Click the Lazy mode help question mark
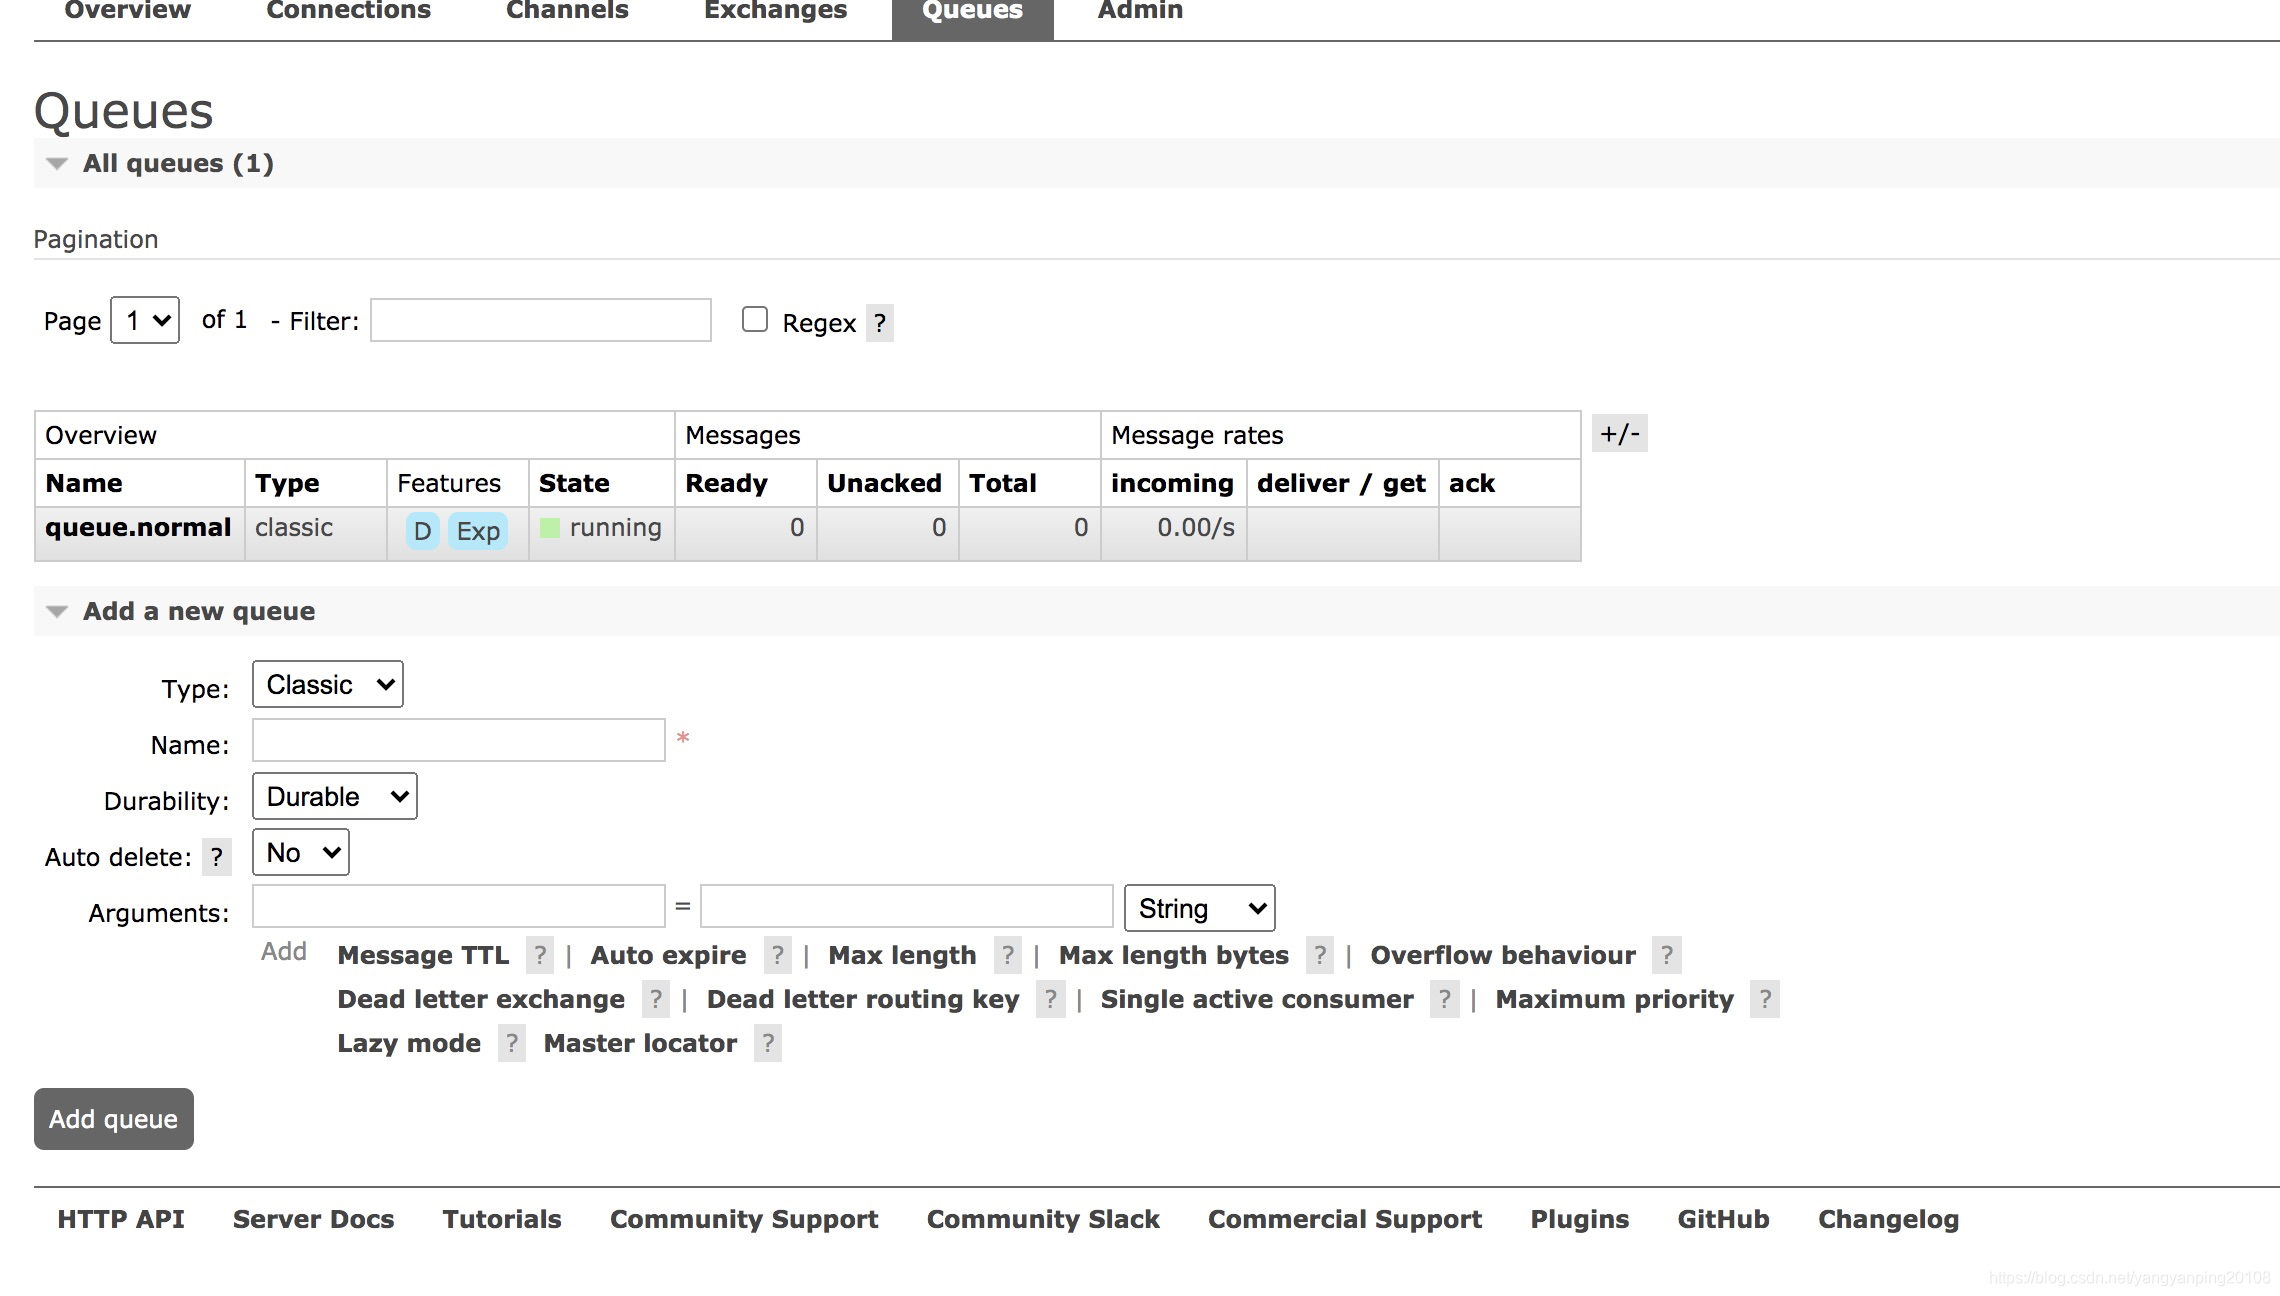The height and width of the screenshot is (1296, 2280). [512, 1043]
